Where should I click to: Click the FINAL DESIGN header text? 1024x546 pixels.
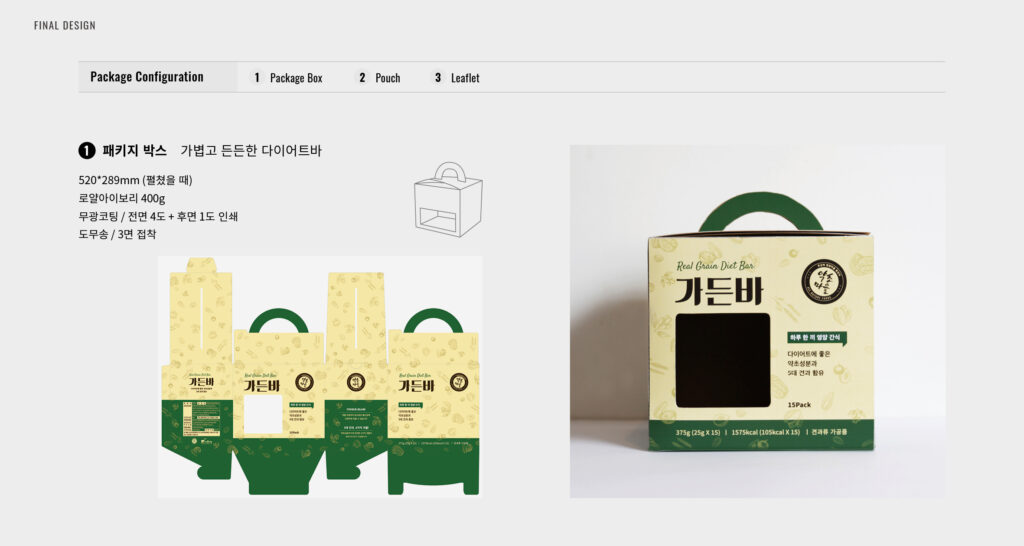coord(65,25)
